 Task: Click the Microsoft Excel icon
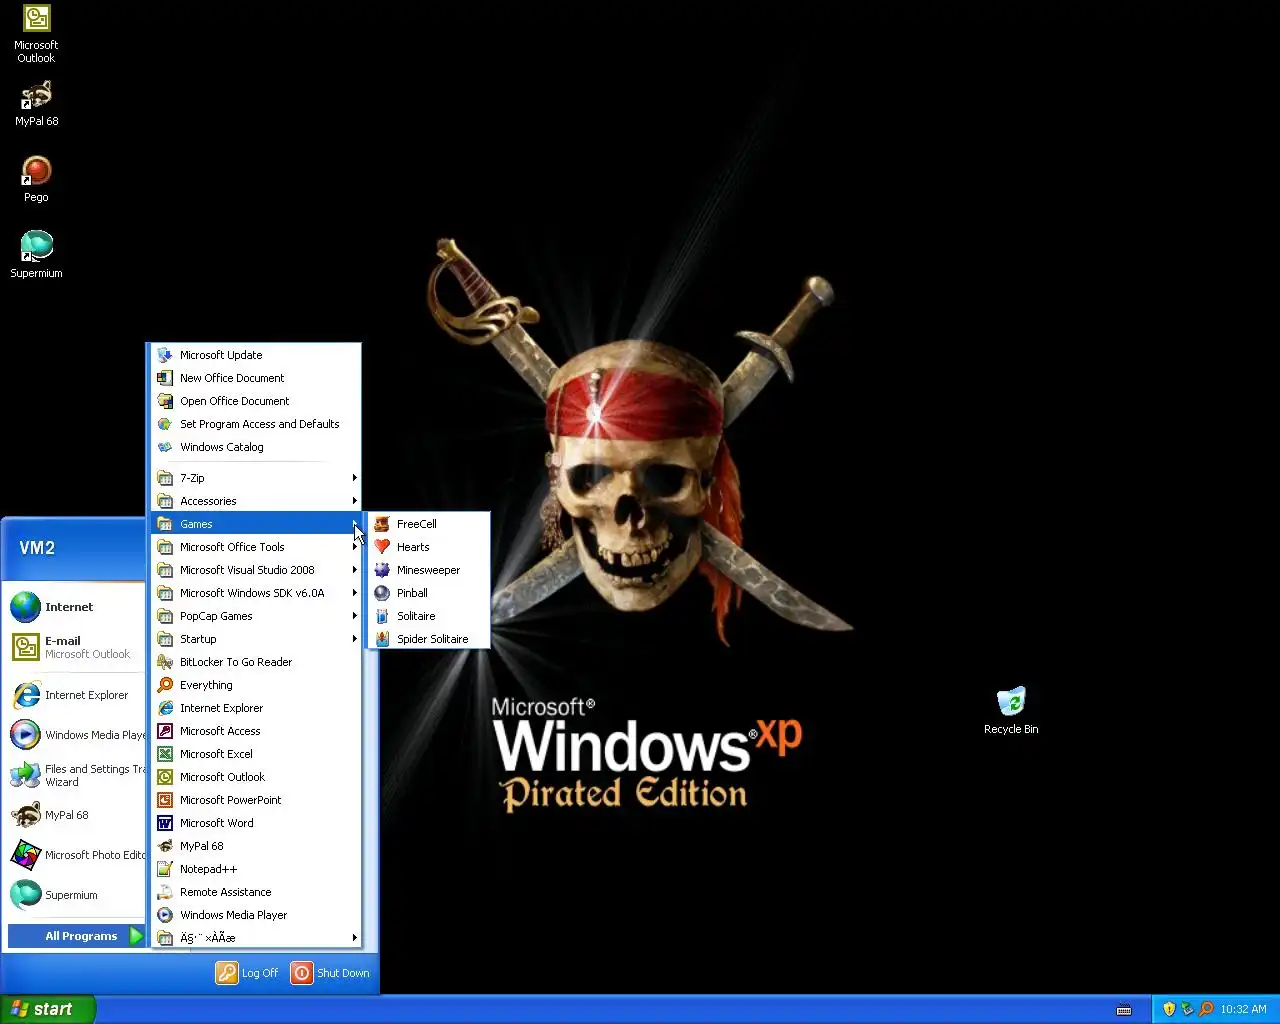point(165,754)
